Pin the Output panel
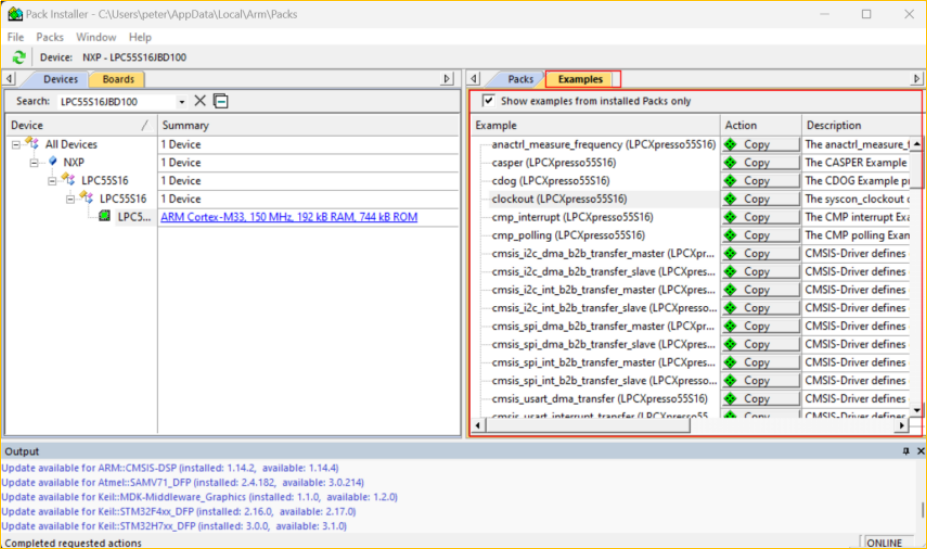This screenshot has width=928, height=550. point(906,452)
